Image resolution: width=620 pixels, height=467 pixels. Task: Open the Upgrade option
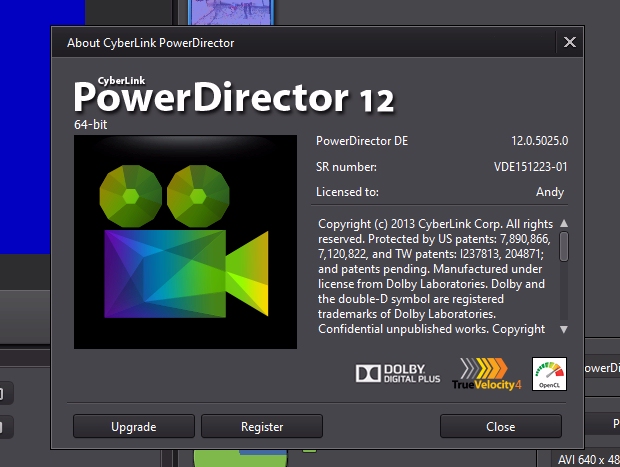(x=134, y=426)
